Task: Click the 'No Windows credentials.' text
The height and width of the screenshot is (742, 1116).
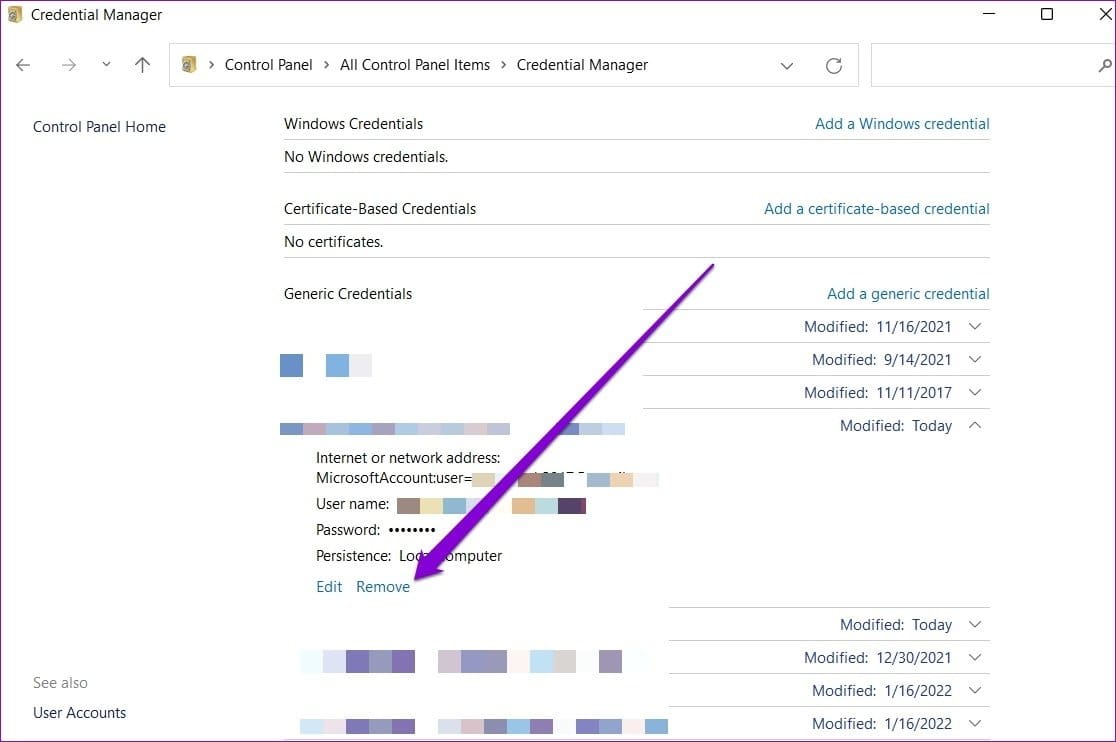Action: tap(366, 157)
